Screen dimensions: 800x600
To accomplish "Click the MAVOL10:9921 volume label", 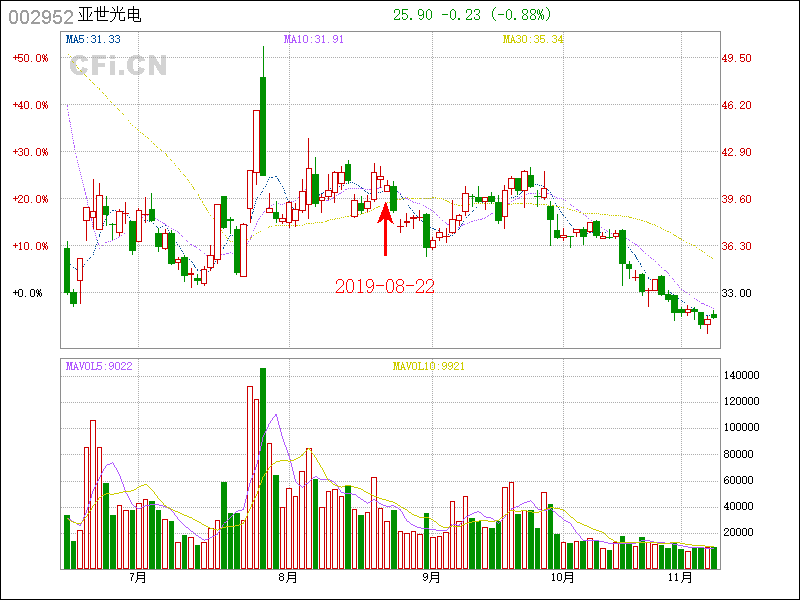I will [429, 366].
